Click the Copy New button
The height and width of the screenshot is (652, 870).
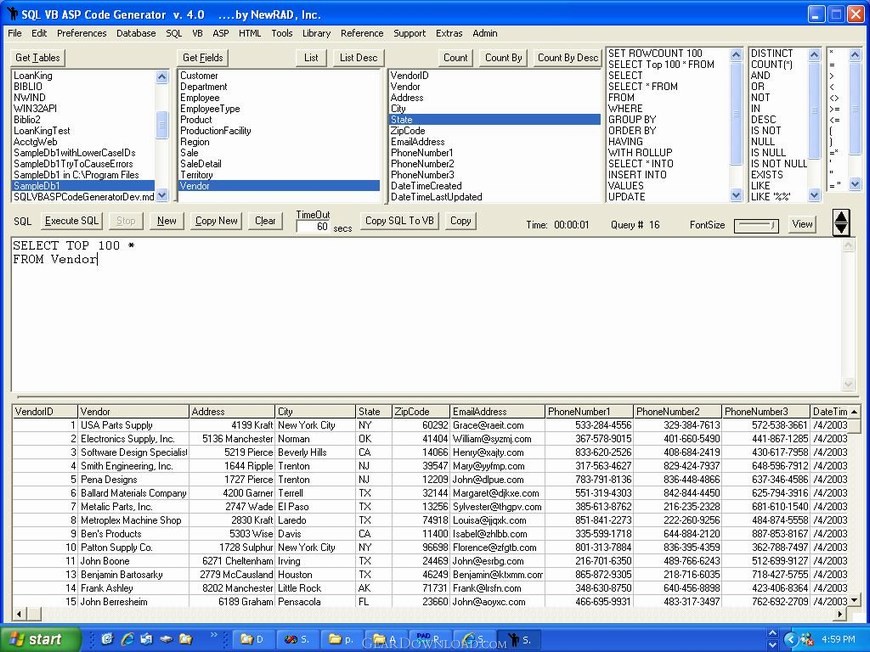pyautogui.click(x=216, y=221)
